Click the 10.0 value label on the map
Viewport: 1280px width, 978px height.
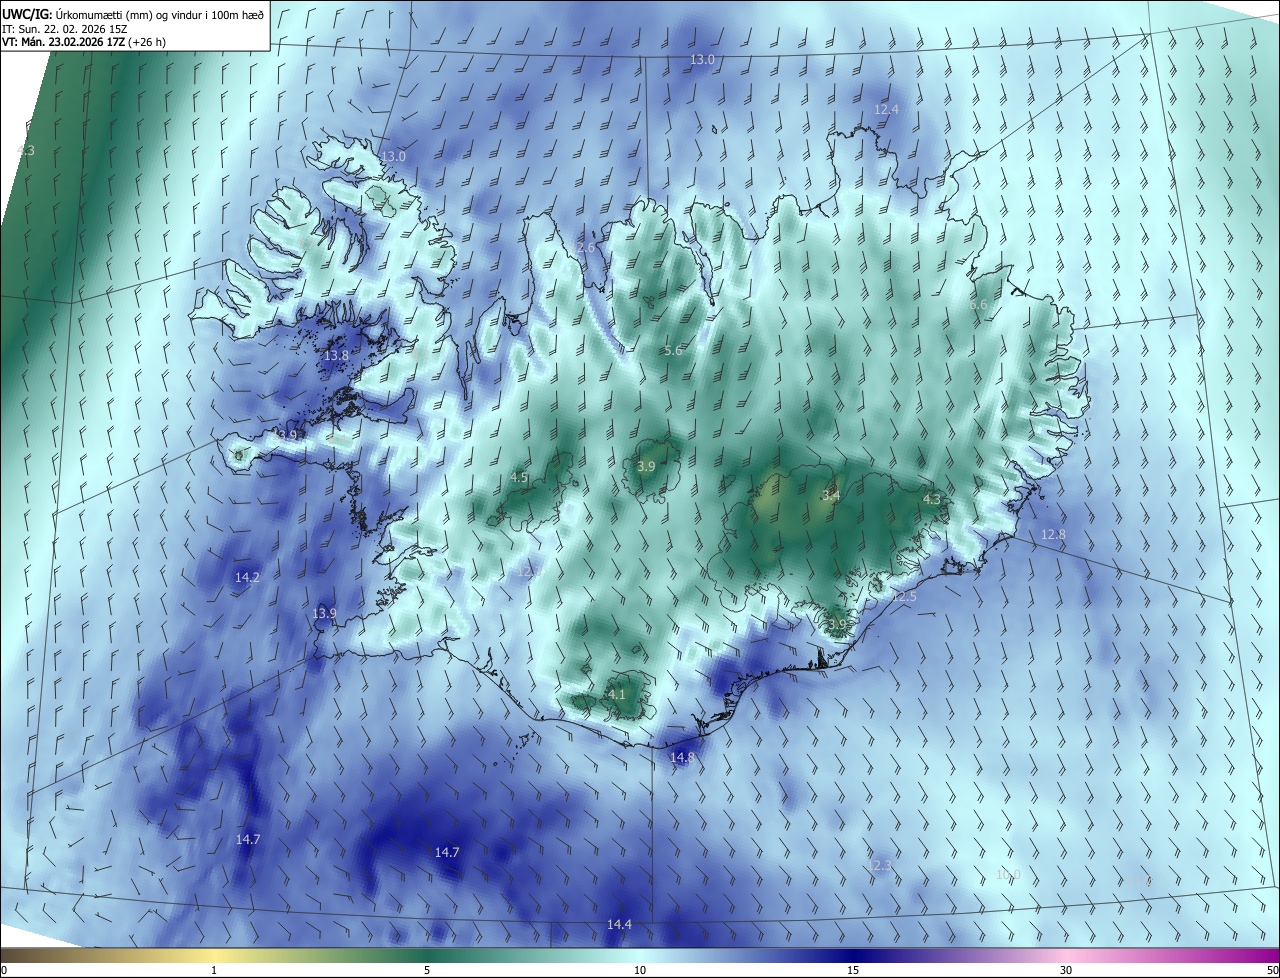[1008, 874]
